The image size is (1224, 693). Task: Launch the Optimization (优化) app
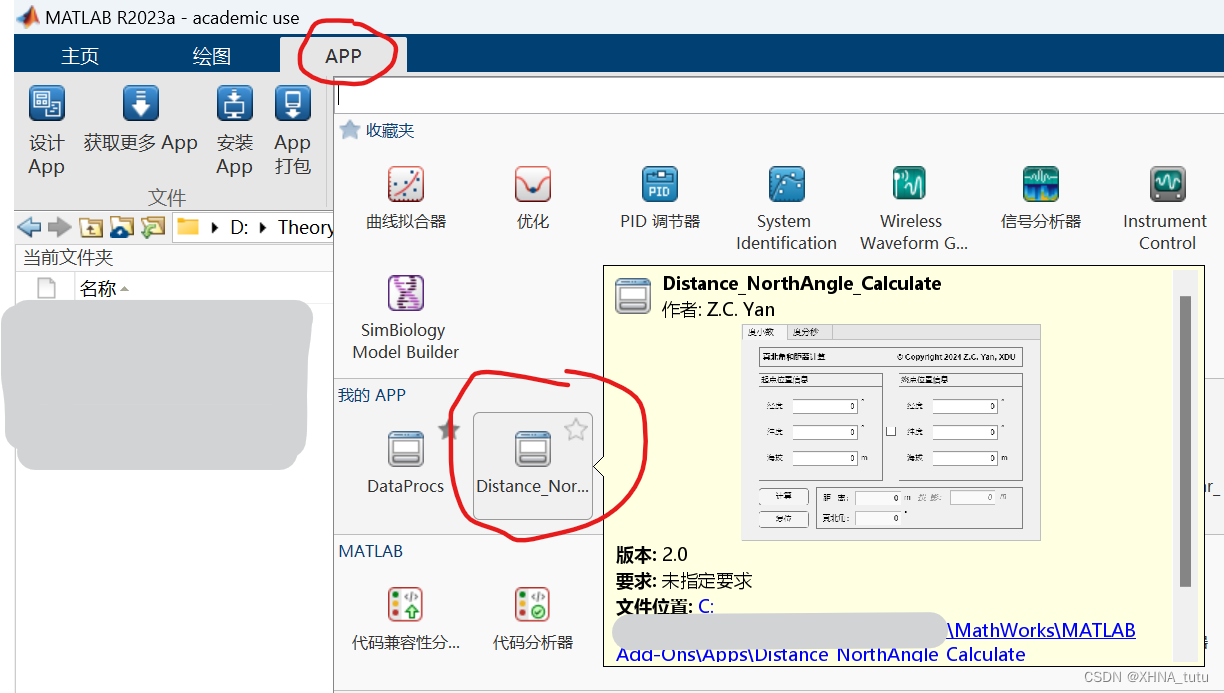pos(533,198)
